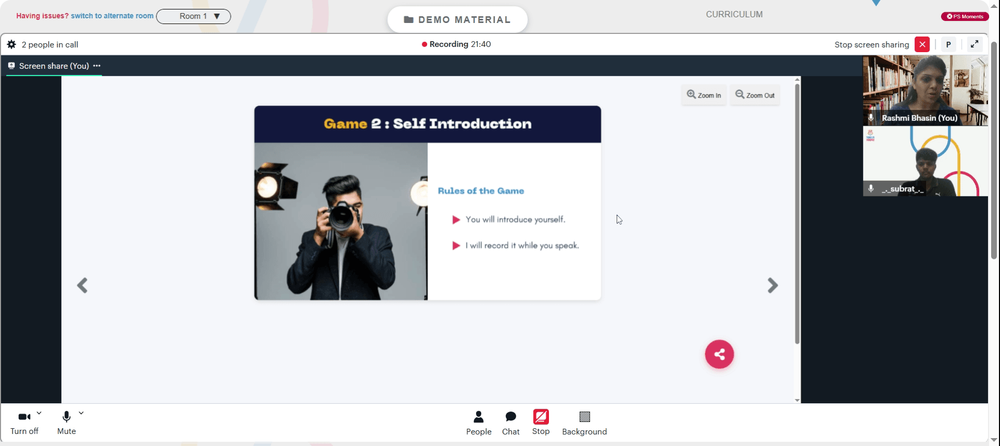
Task: Click the pink share floating button
Action: coord(719,354)
